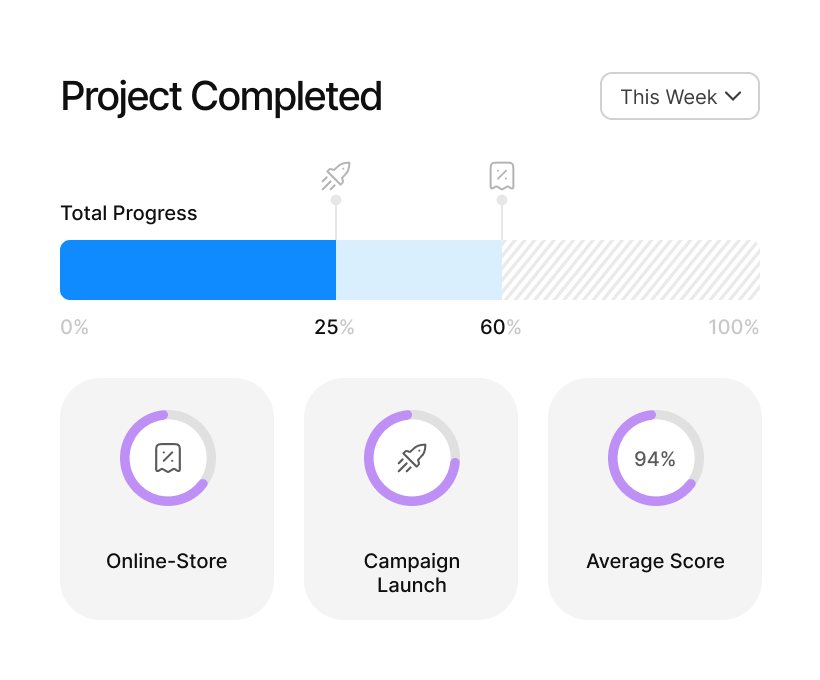Click the coupon icon in the Online-Store card

click(168, 458)
